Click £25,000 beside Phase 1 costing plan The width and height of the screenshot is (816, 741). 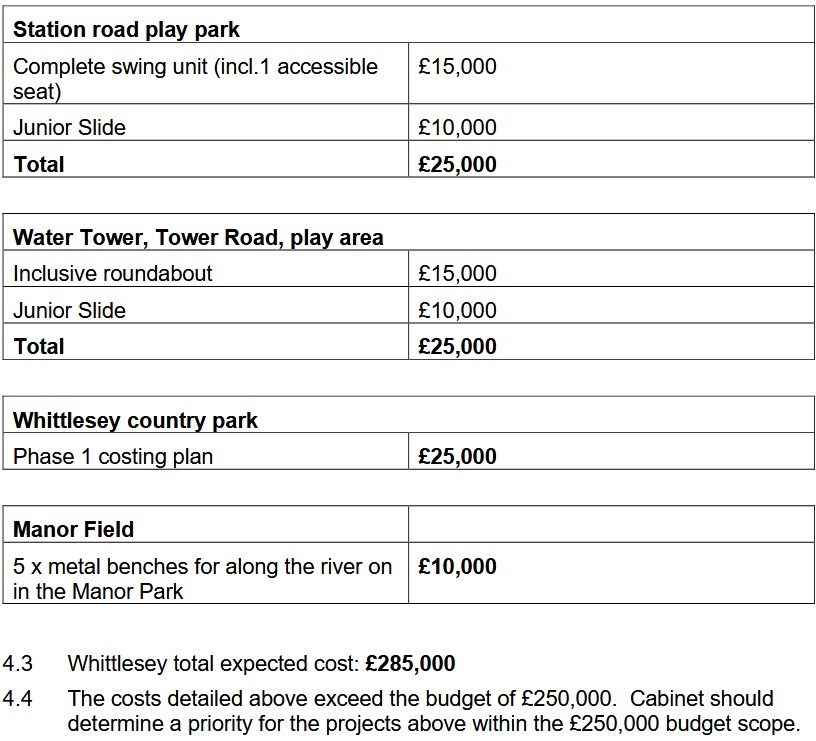click(x=457, y=456)
